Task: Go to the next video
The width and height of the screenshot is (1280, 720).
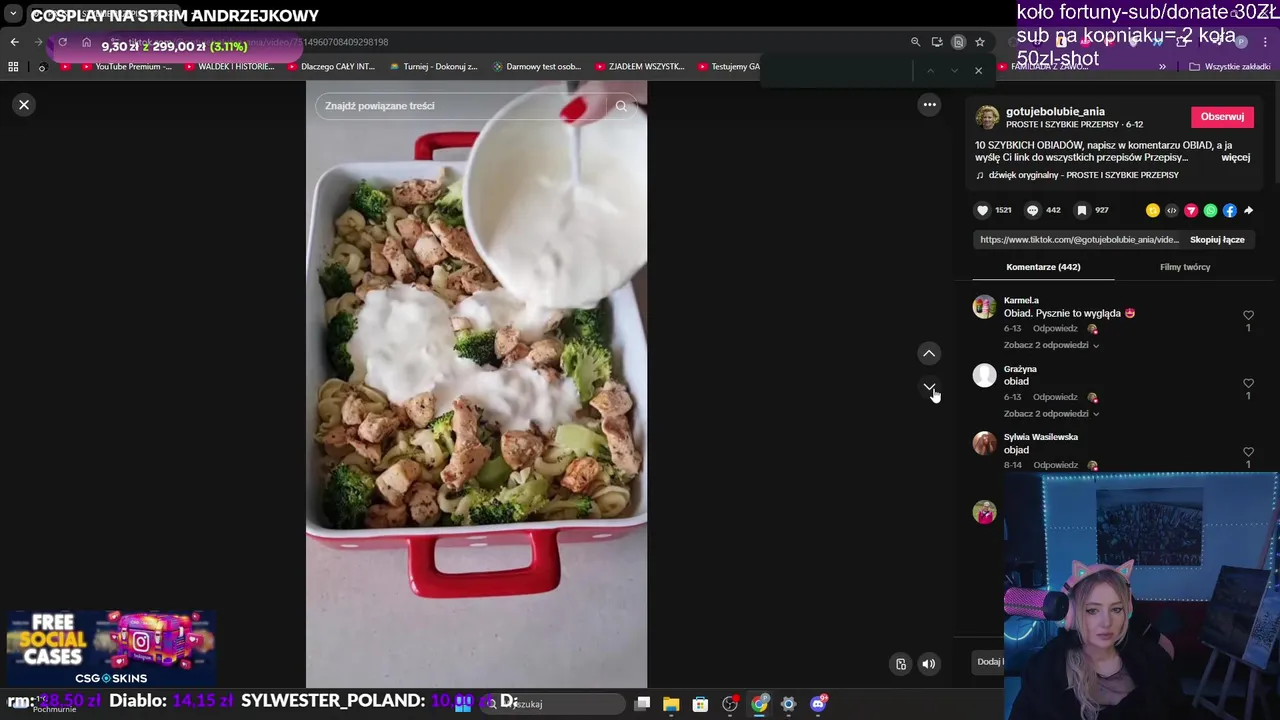Action: click(x=929, y=387)
